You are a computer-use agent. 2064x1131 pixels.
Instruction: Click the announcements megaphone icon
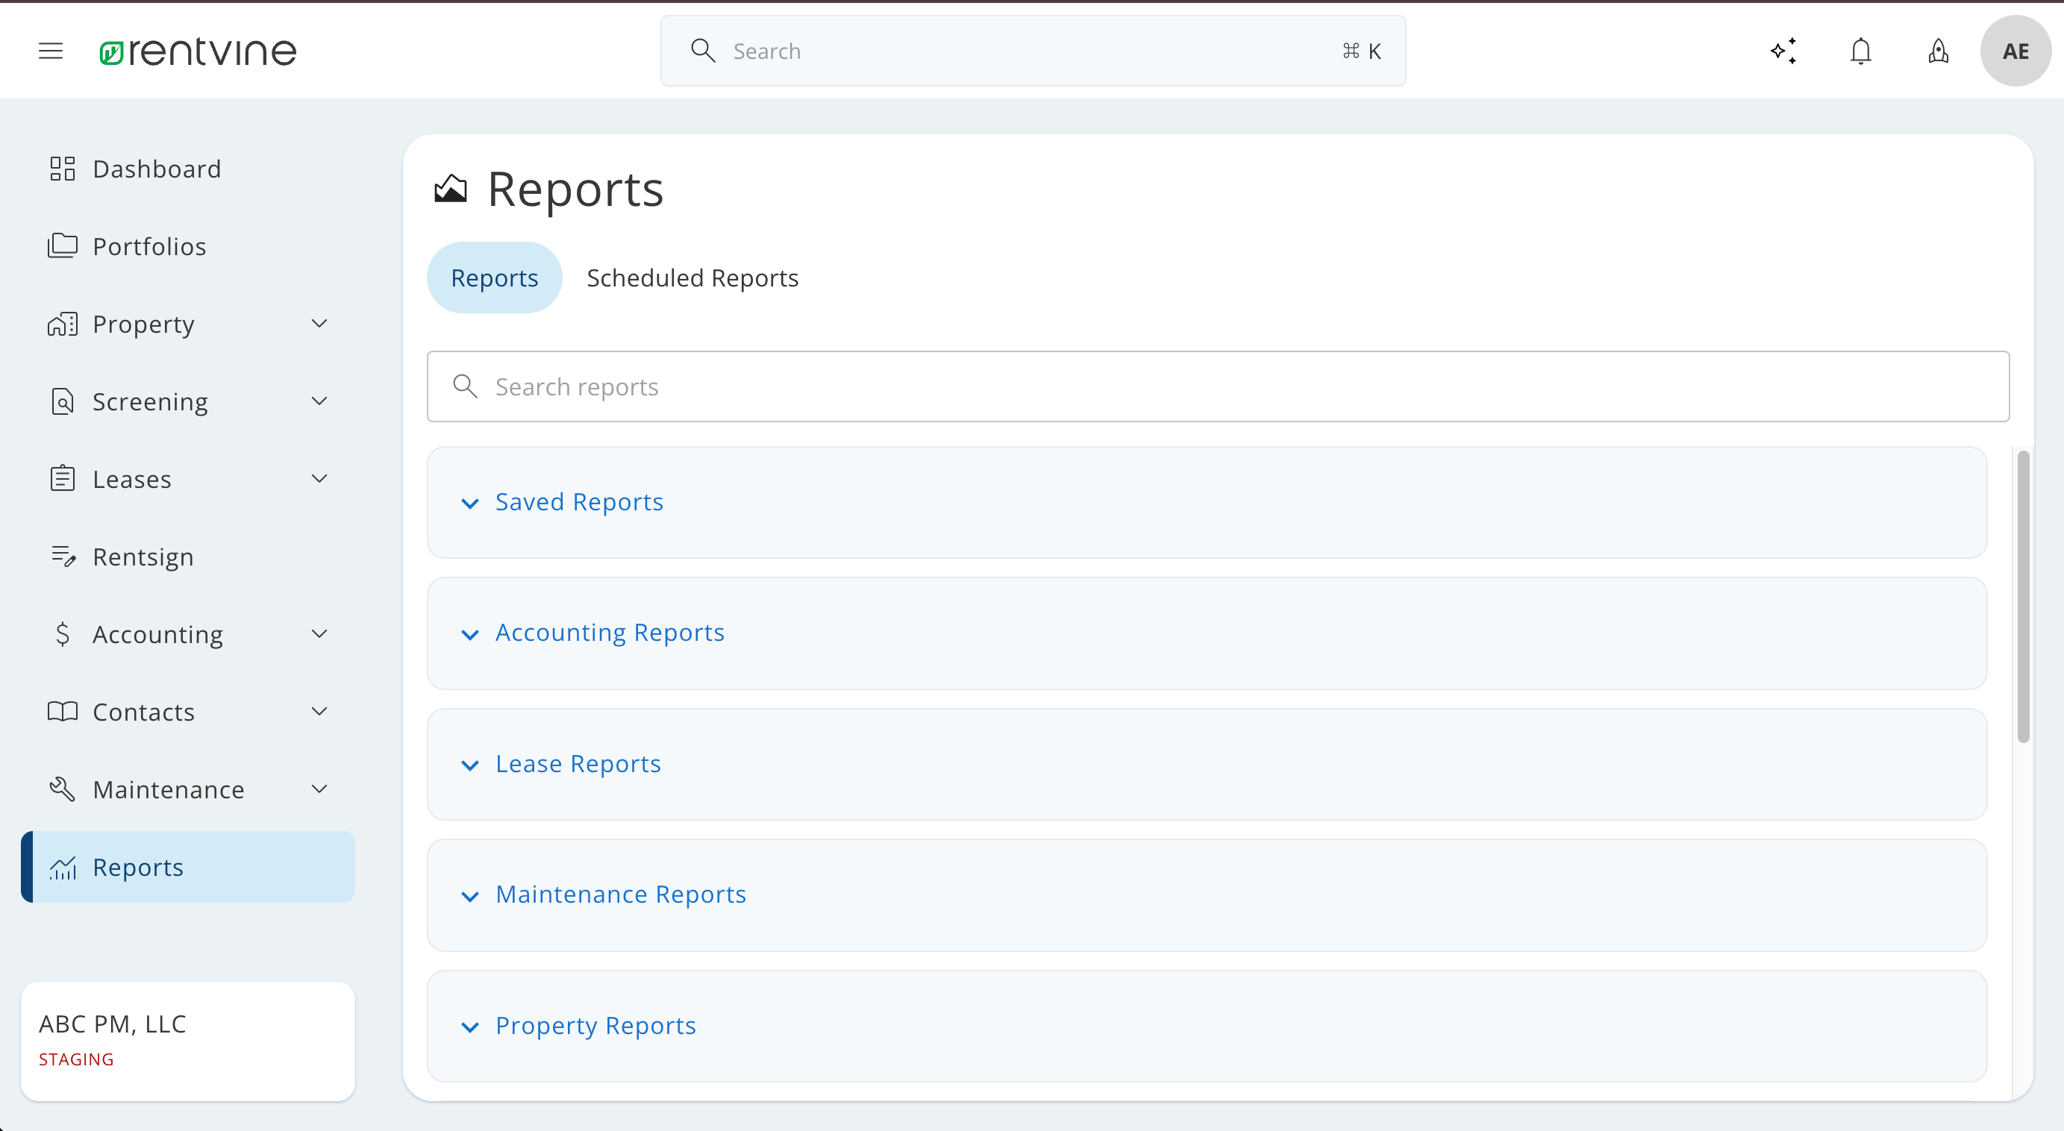click(x=1938, y=50)
